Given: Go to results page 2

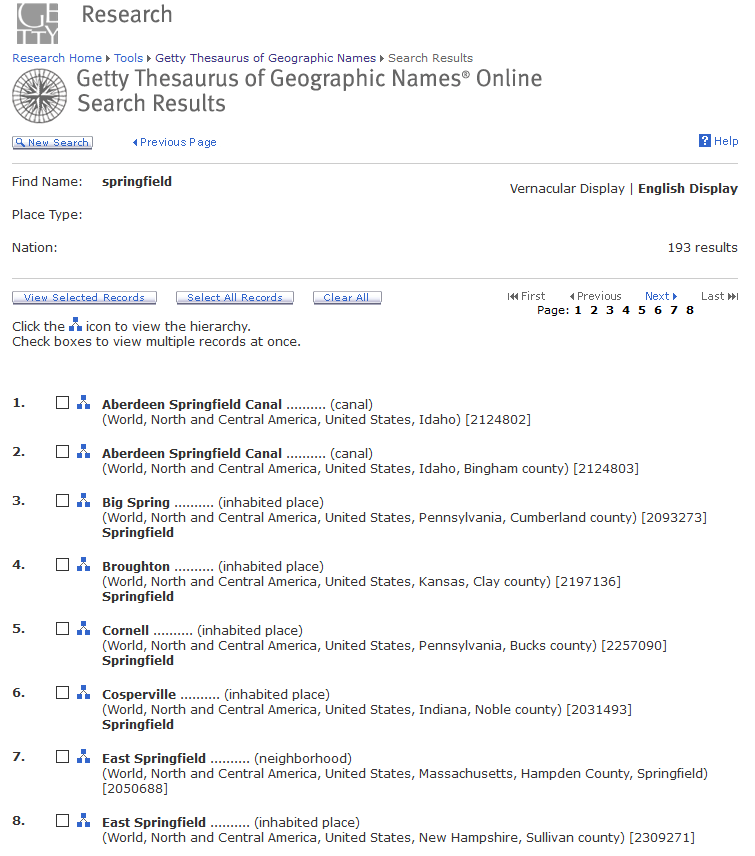Looking at the screenshot, I should tap(594, 310).
